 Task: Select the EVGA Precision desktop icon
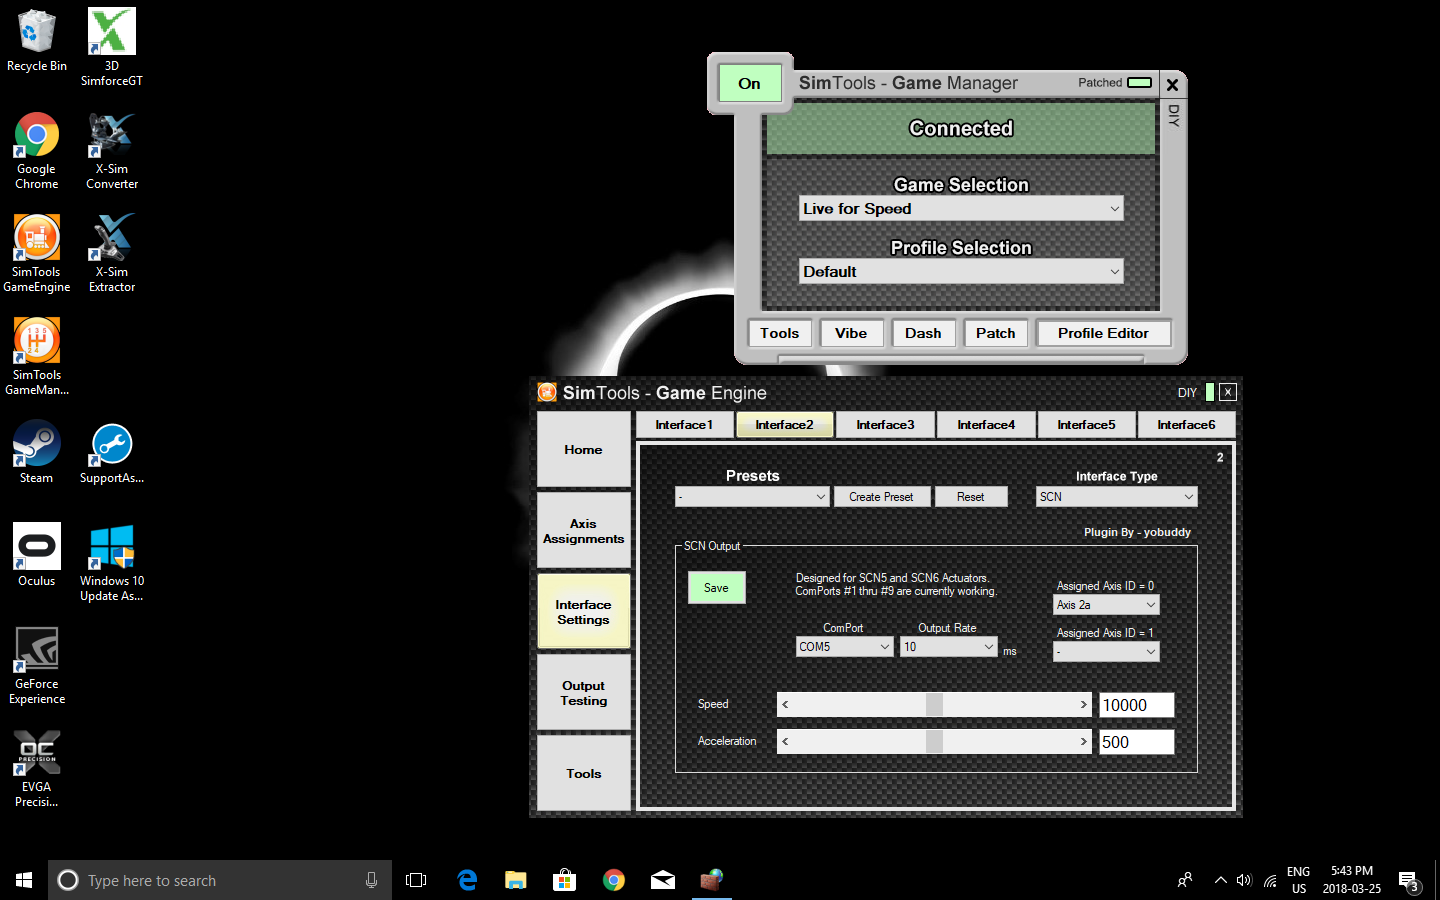37,769
